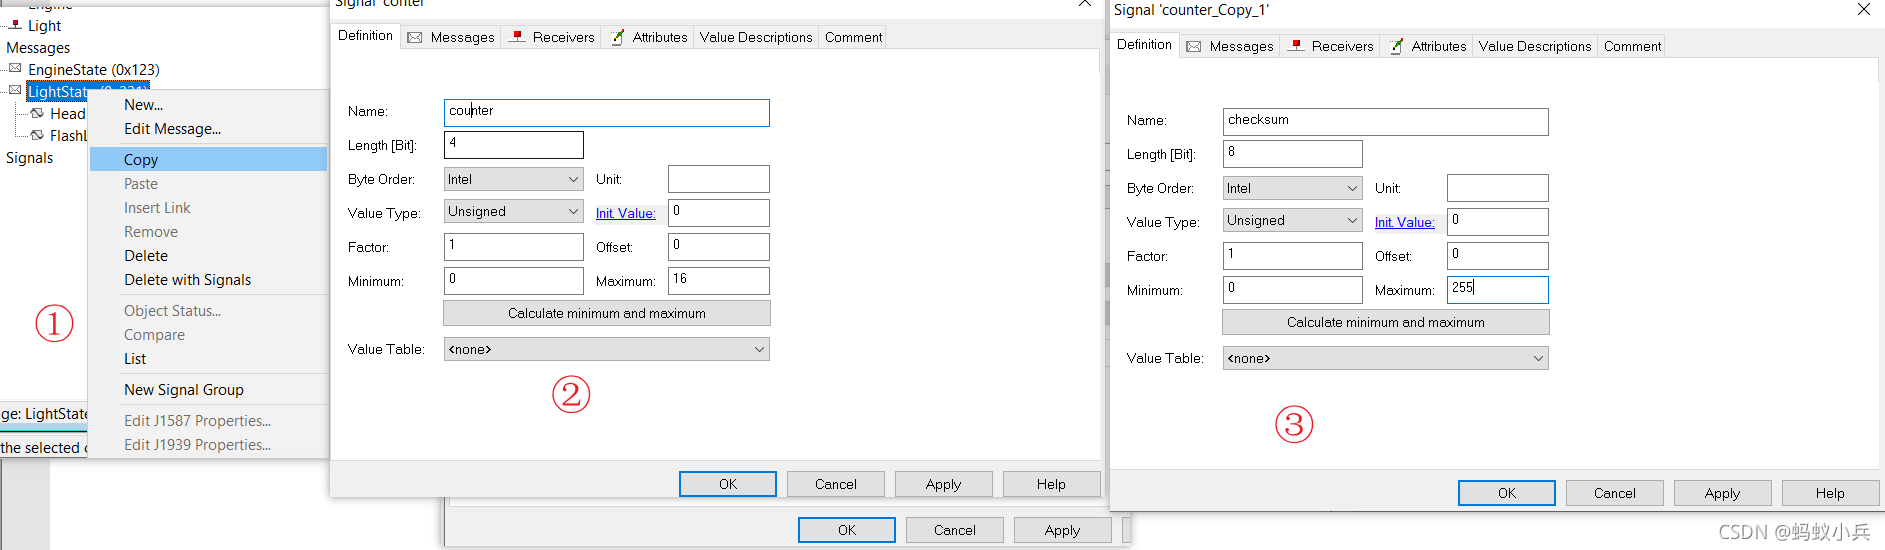Click Init. Value link in counter dialog

click(626, 213)
